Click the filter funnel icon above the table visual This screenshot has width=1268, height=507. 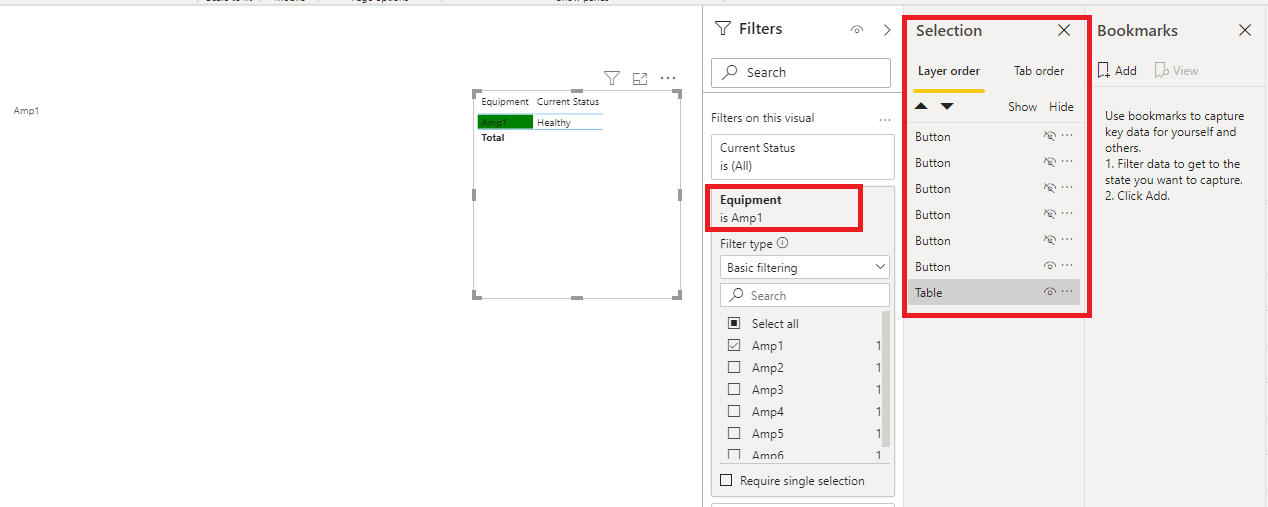[612, 78]
